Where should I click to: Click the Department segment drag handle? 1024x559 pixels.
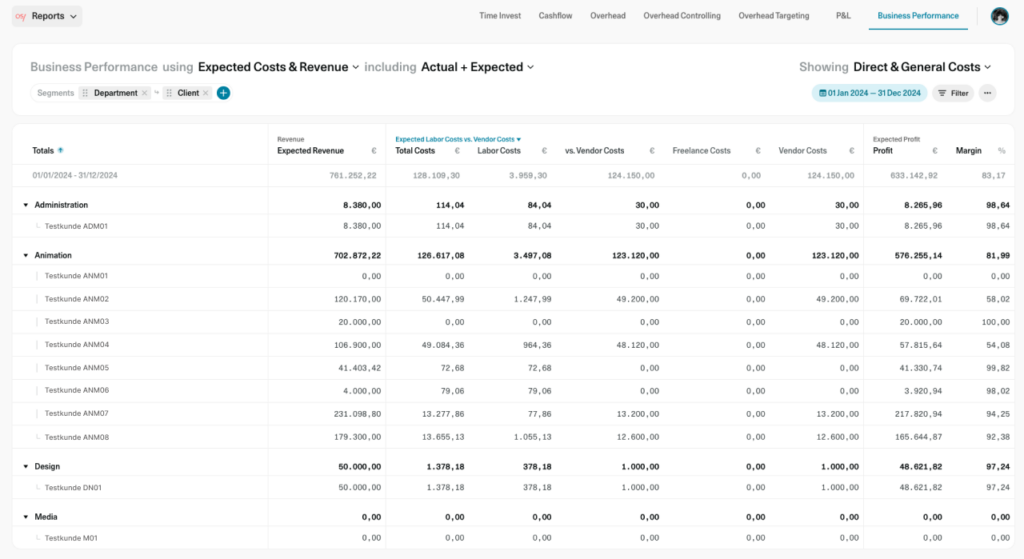pos(85,93)
